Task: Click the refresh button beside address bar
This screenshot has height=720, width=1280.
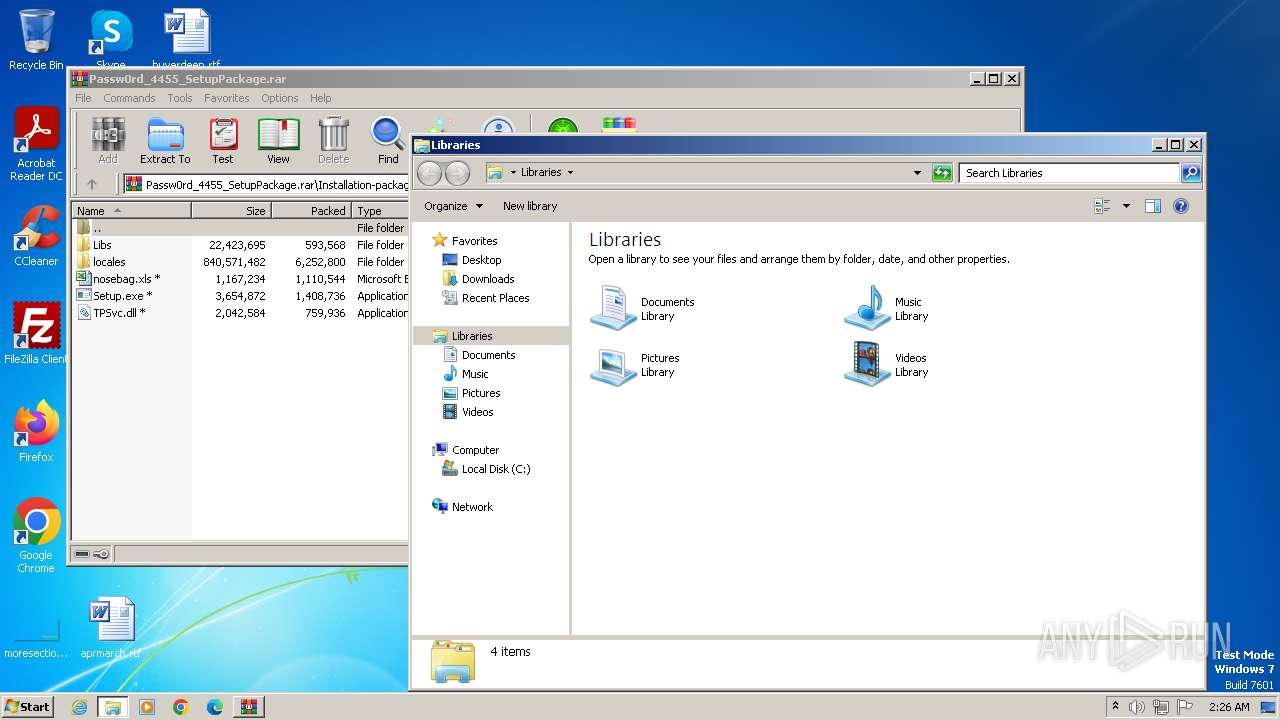Action: (x=942, y=173)
